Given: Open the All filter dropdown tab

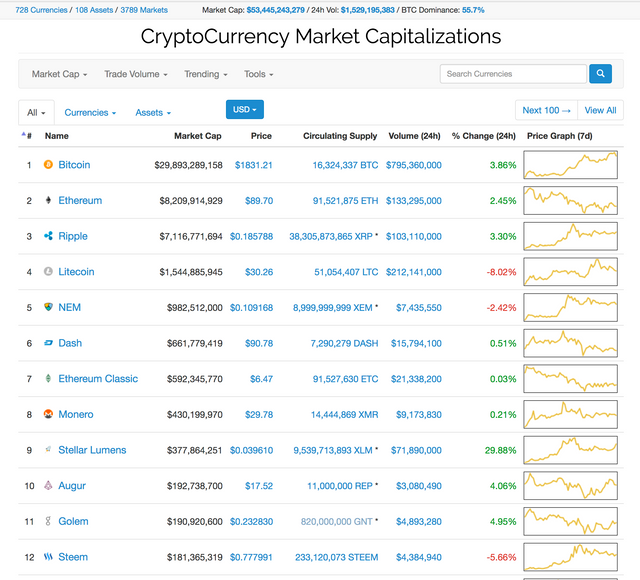Looking at the screenshot, I should [36, 112].
